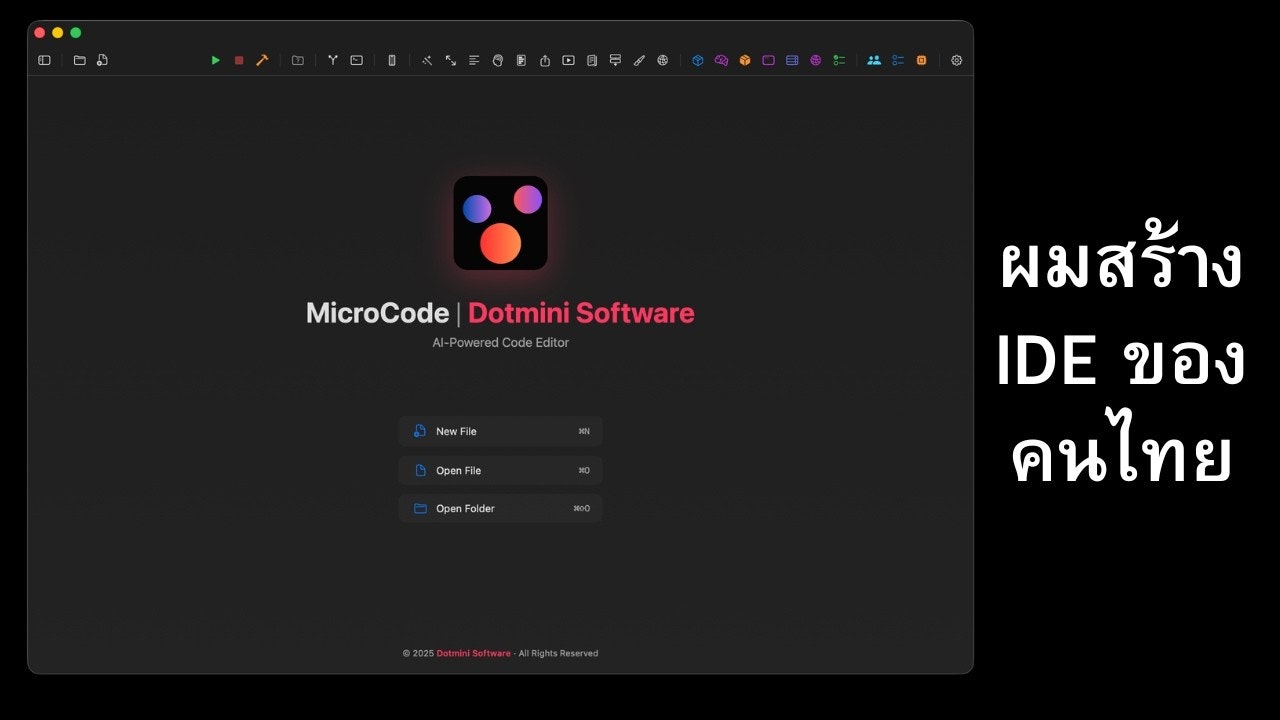Click the mobile device preview icon
The width and height of the screenshot is (1280, 720).
pyautogui.click(x=391, y=60)
